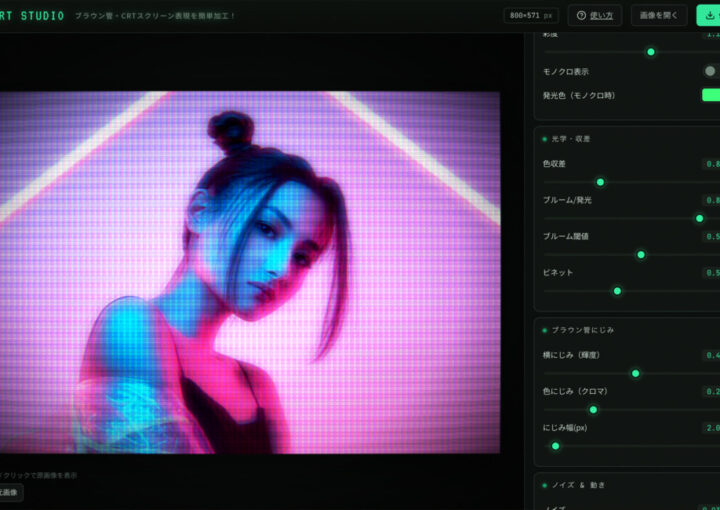Open the 発光色 green color swatch
Screen dimensions: 720x510
pyautogui.click(x=711, y=95)
